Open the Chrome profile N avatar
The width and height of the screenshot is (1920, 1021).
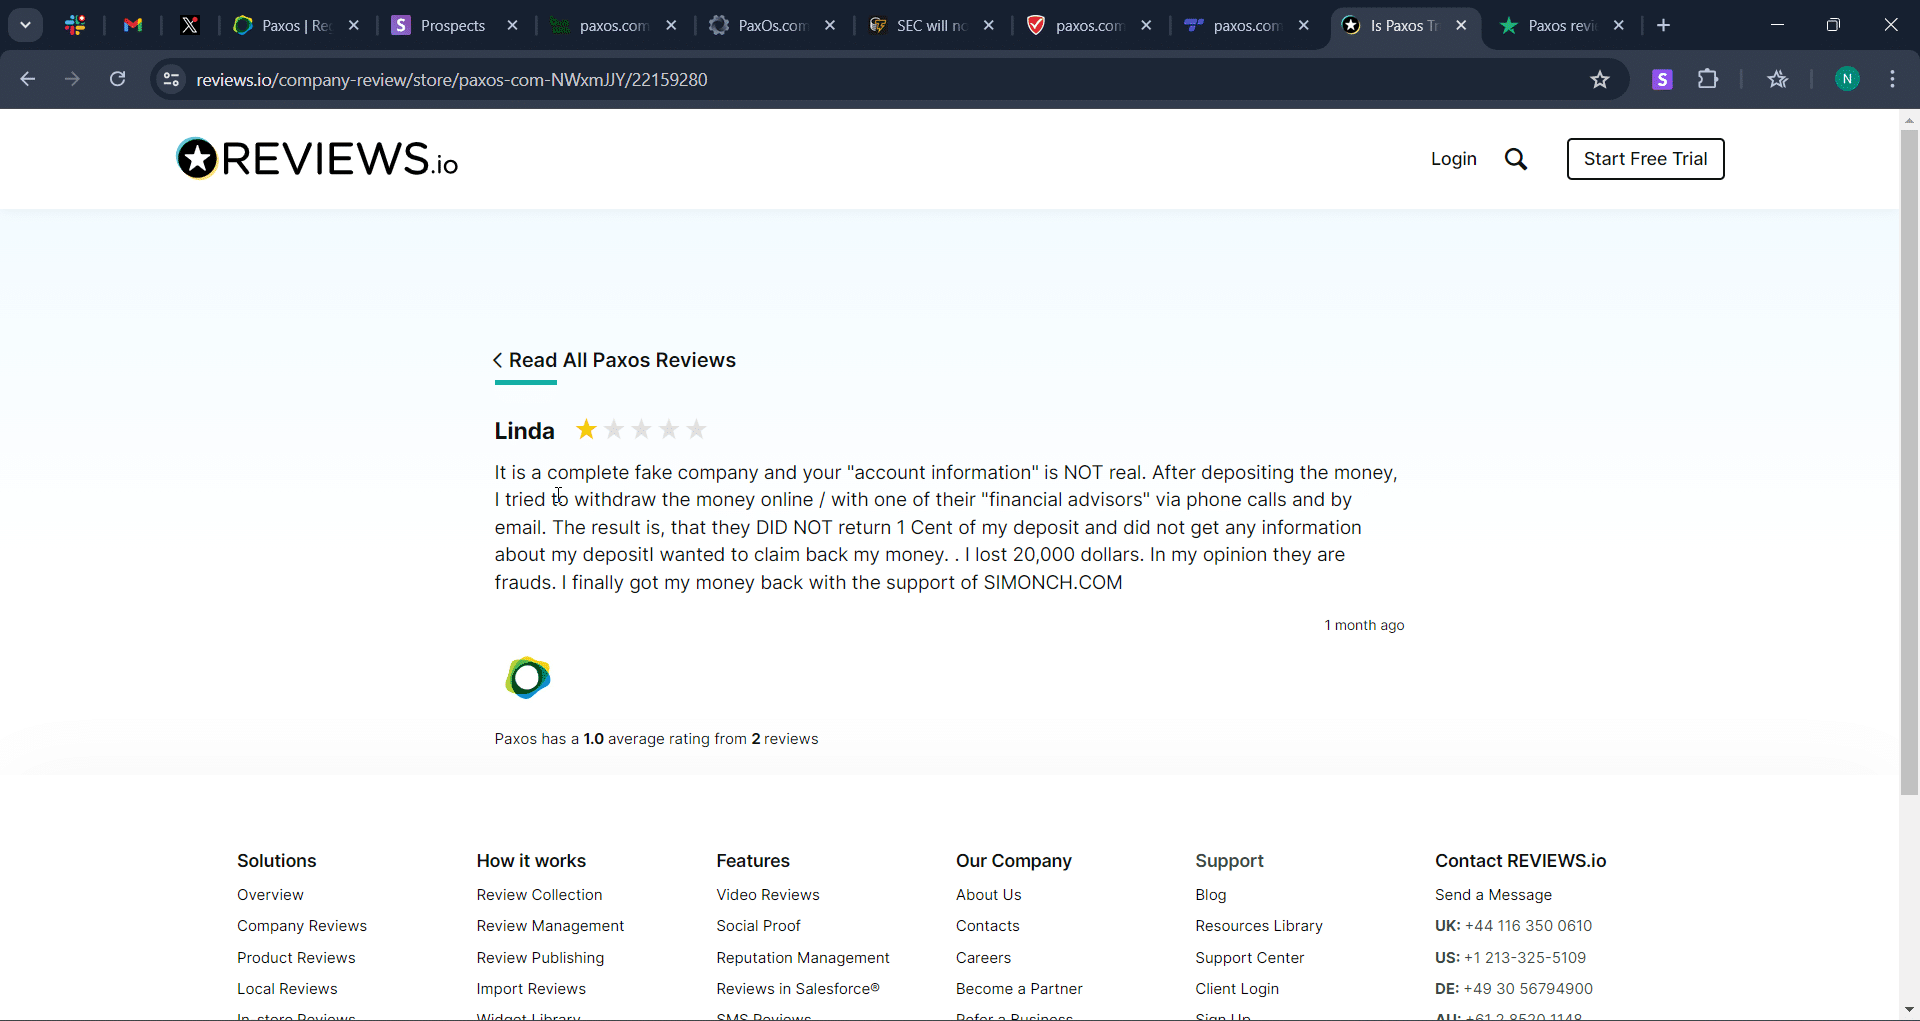coord(1847,79)
